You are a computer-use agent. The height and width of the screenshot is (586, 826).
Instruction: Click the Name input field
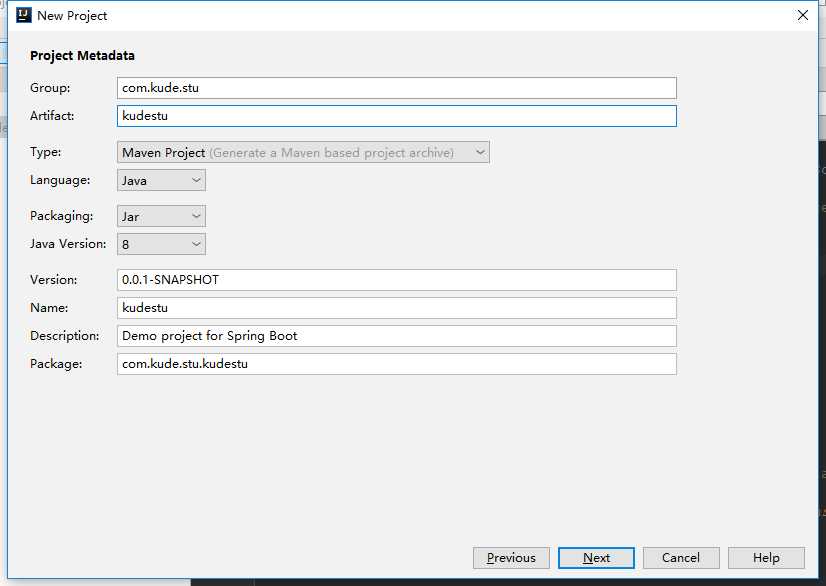[x=396, y=308]
